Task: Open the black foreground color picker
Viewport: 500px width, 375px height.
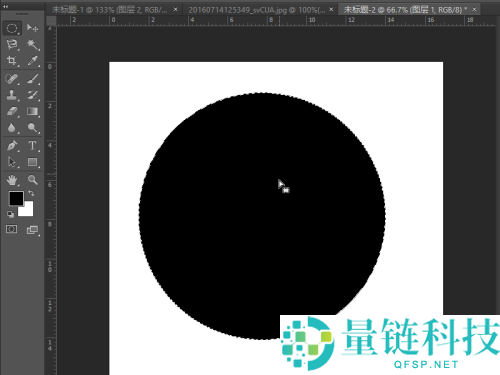Action: 15,198
